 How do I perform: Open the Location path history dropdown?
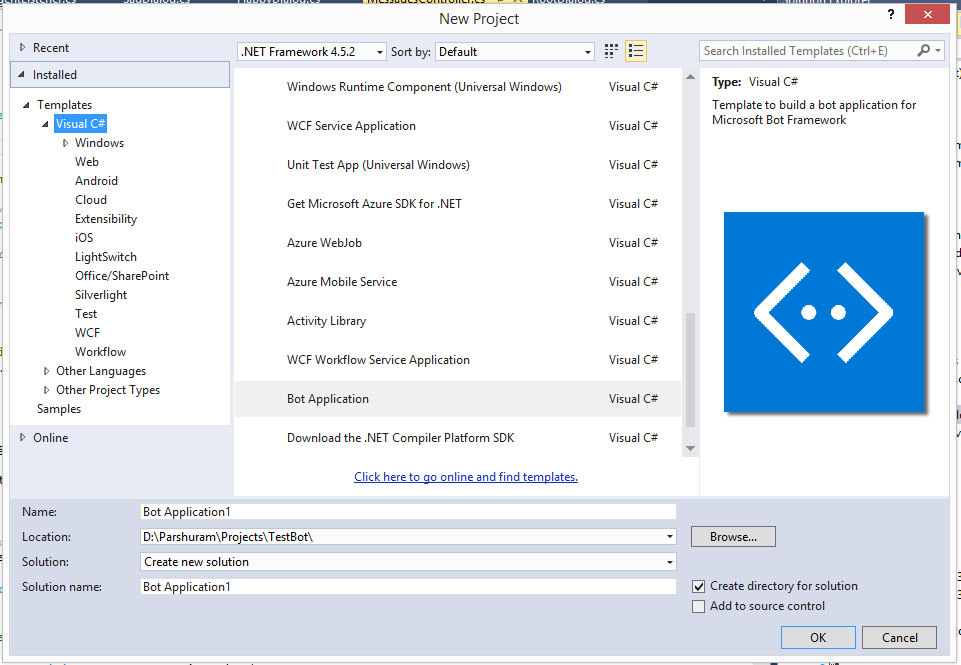(x=668, y=536)
